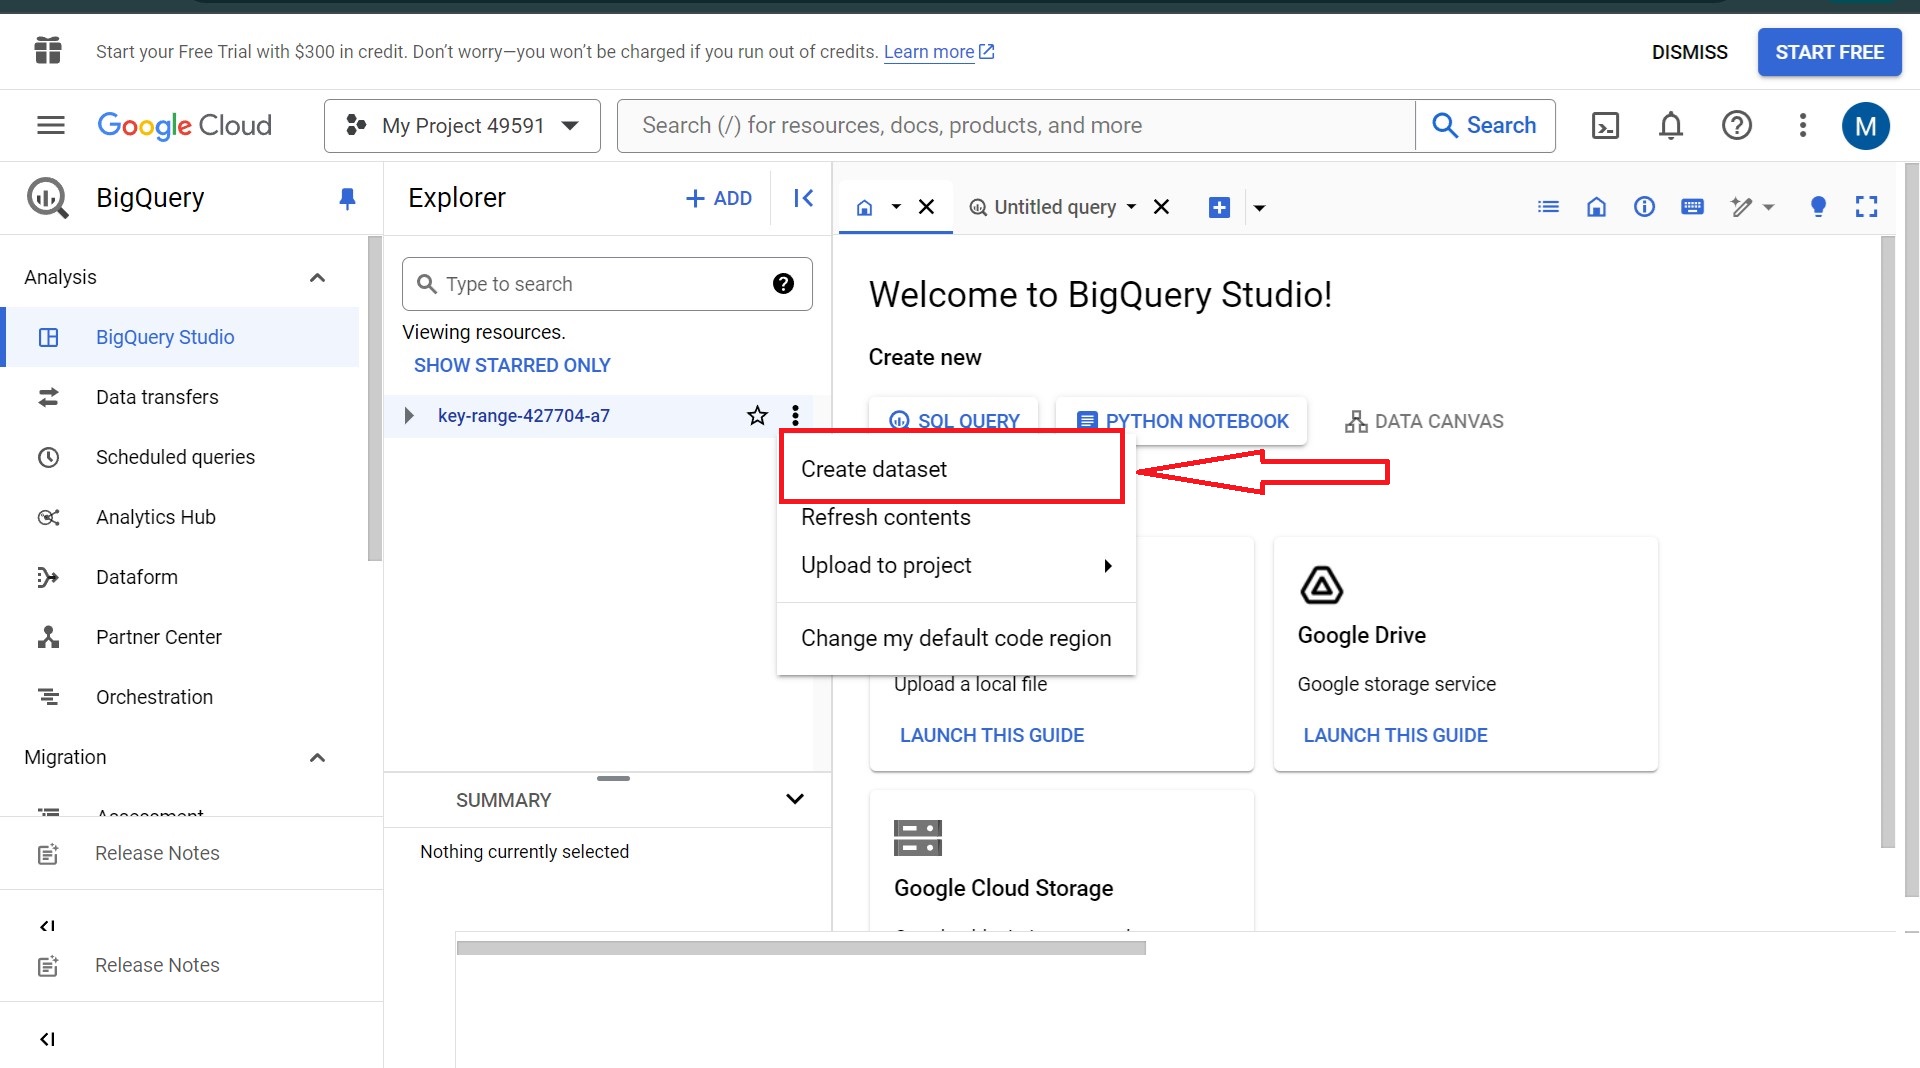Open the My Project 49591 selector
This screenshot has width=1920, height=1068.
[x=462, y=126]
